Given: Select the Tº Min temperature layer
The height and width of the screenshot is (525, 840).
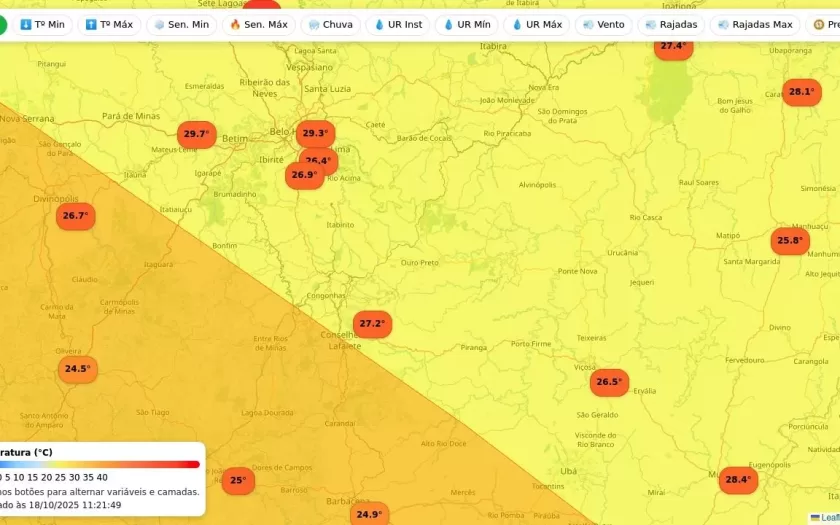Looking at the screenshot, I should coord(42,24).
